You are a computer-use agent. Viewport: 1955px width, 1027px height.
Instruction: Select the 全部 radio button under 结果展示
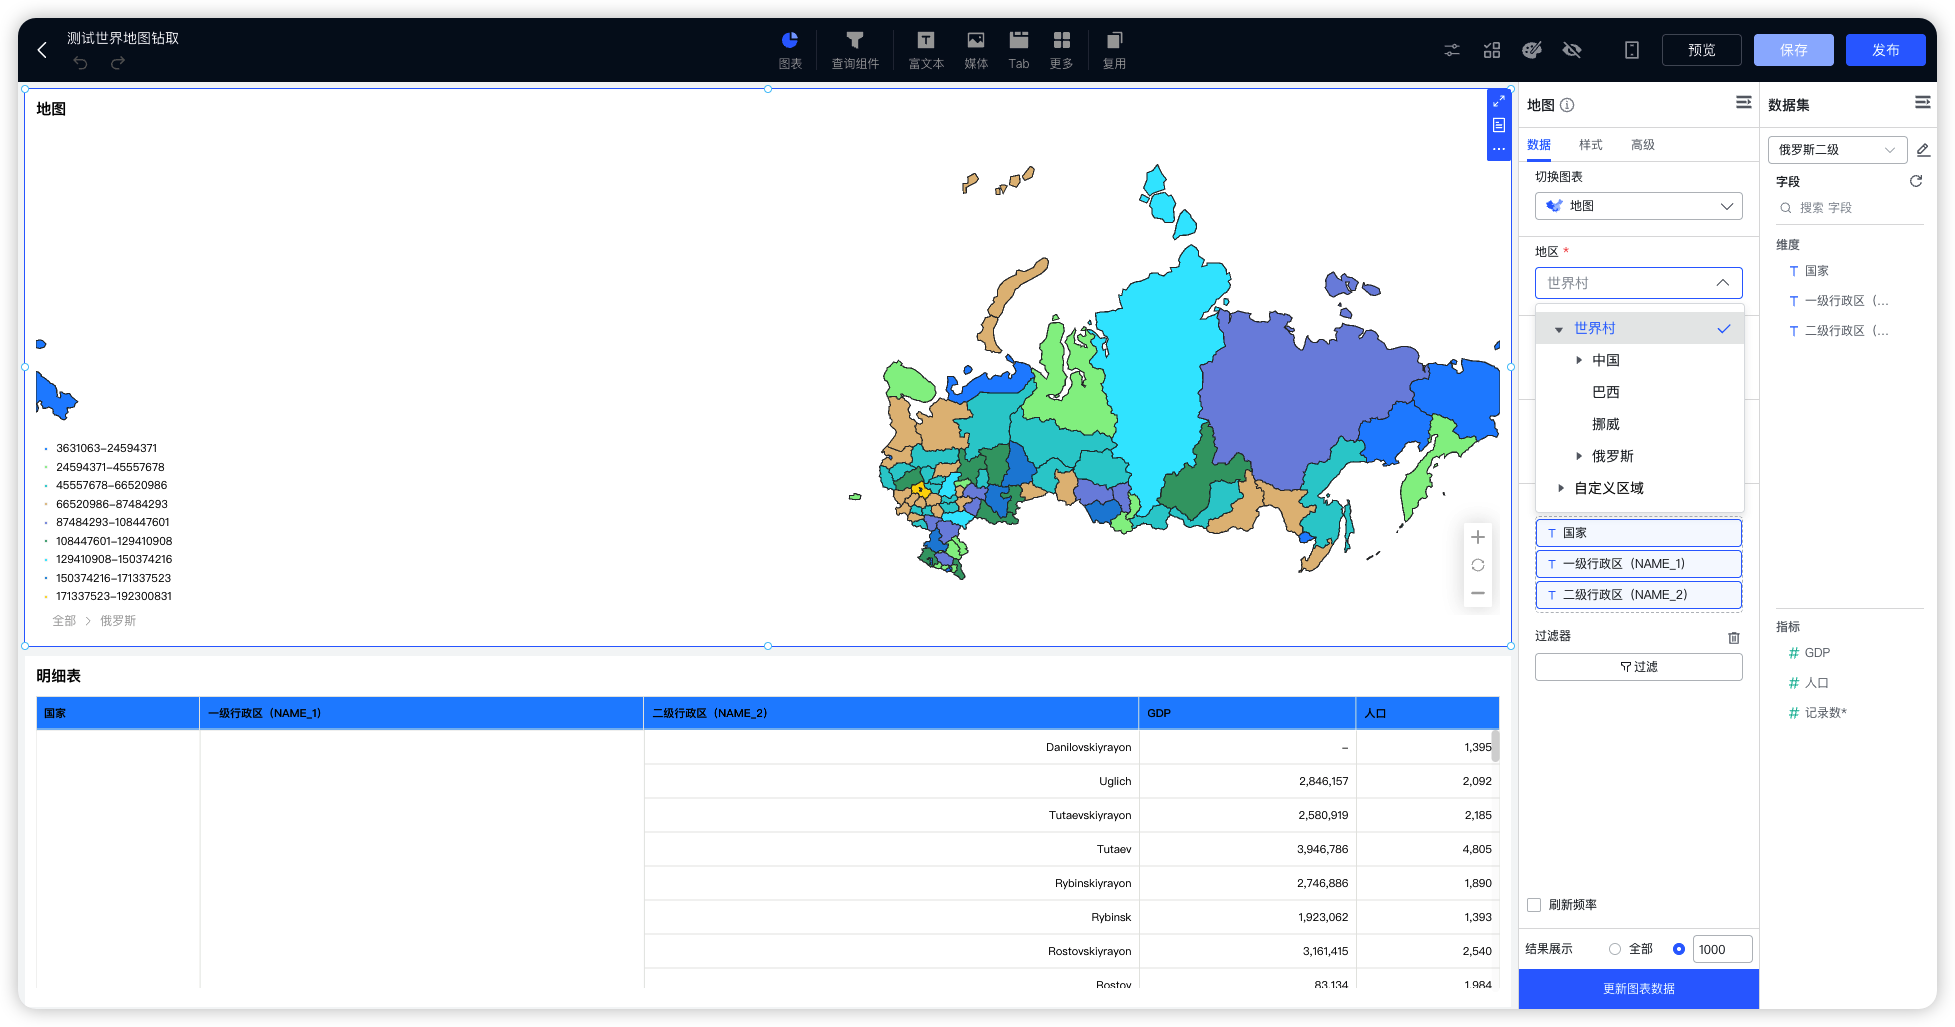tap(1614, 948)
